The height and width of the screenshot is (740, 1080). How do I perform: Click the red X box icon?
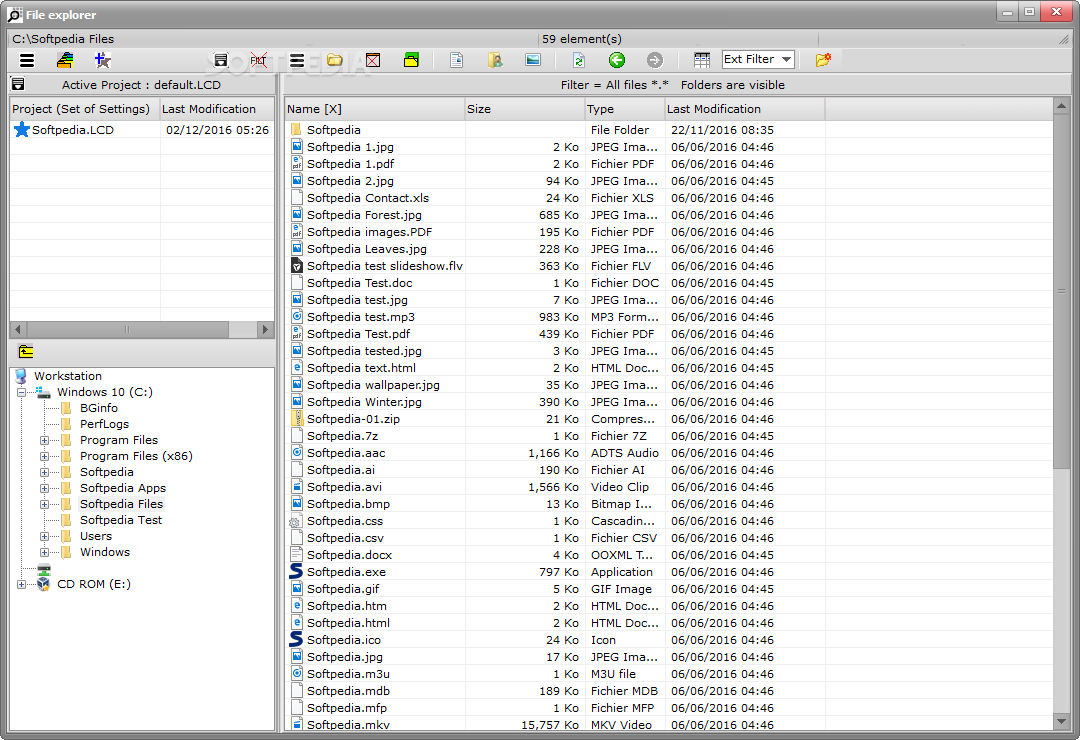coord(373,61)
